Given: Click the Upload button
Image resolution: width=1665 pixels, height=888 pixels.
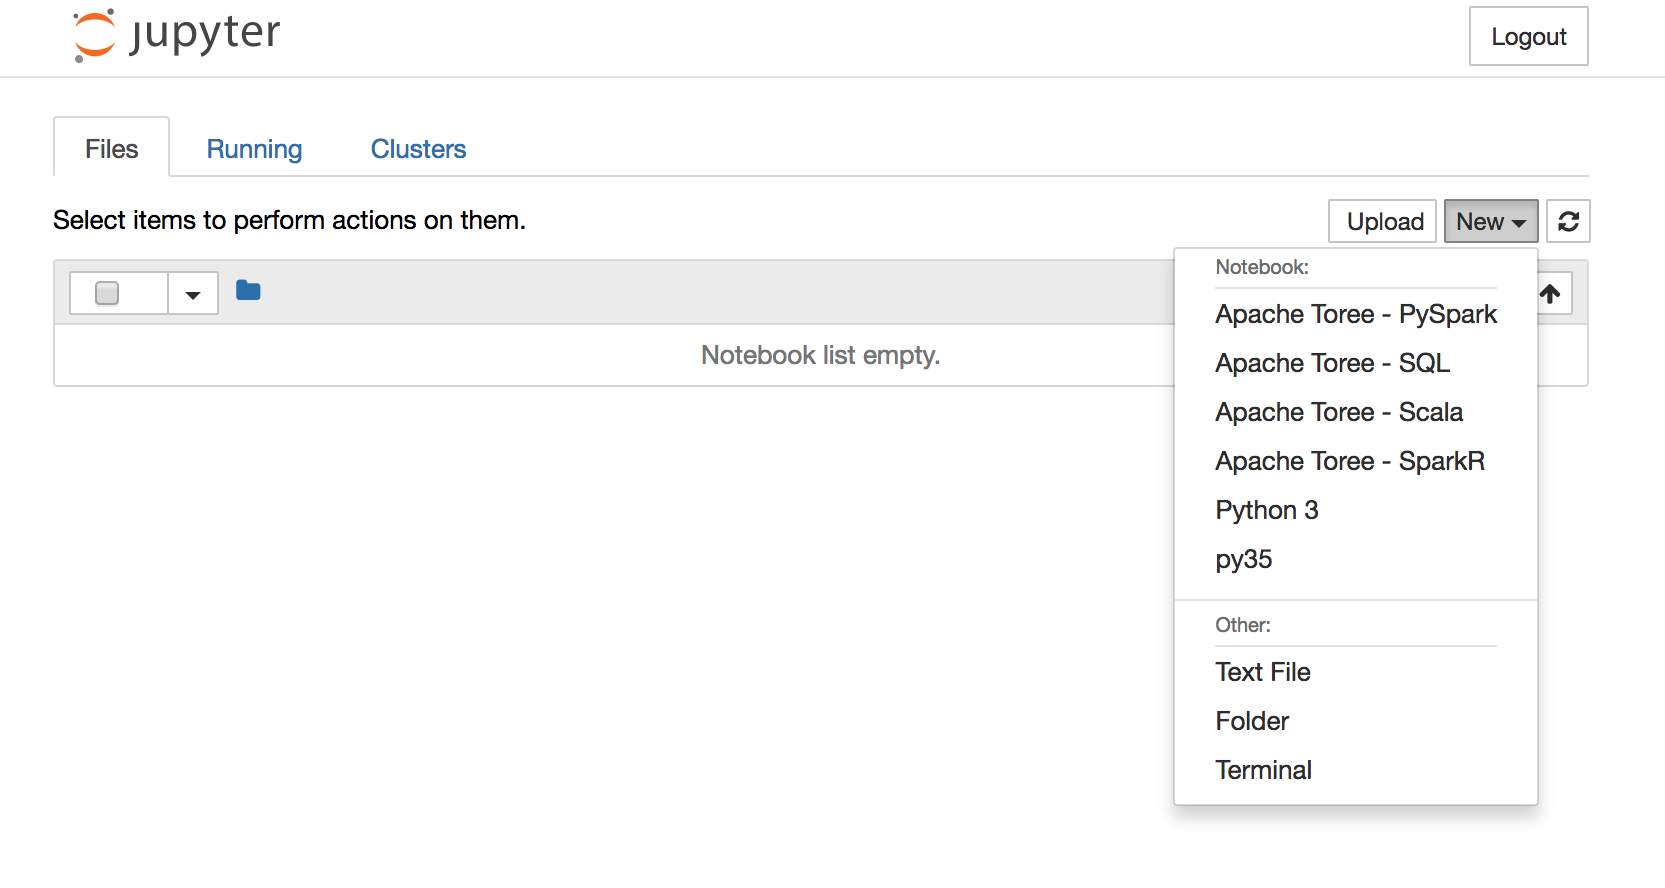Looking at the screenshot, I should (x=1383, y=221).
